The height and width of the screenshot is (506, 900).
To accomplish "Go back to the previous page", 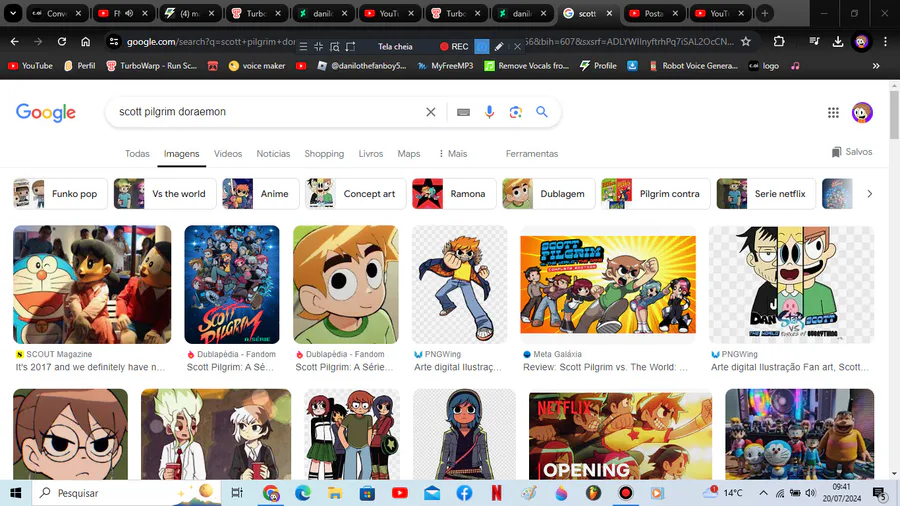I will pos(14,41).
